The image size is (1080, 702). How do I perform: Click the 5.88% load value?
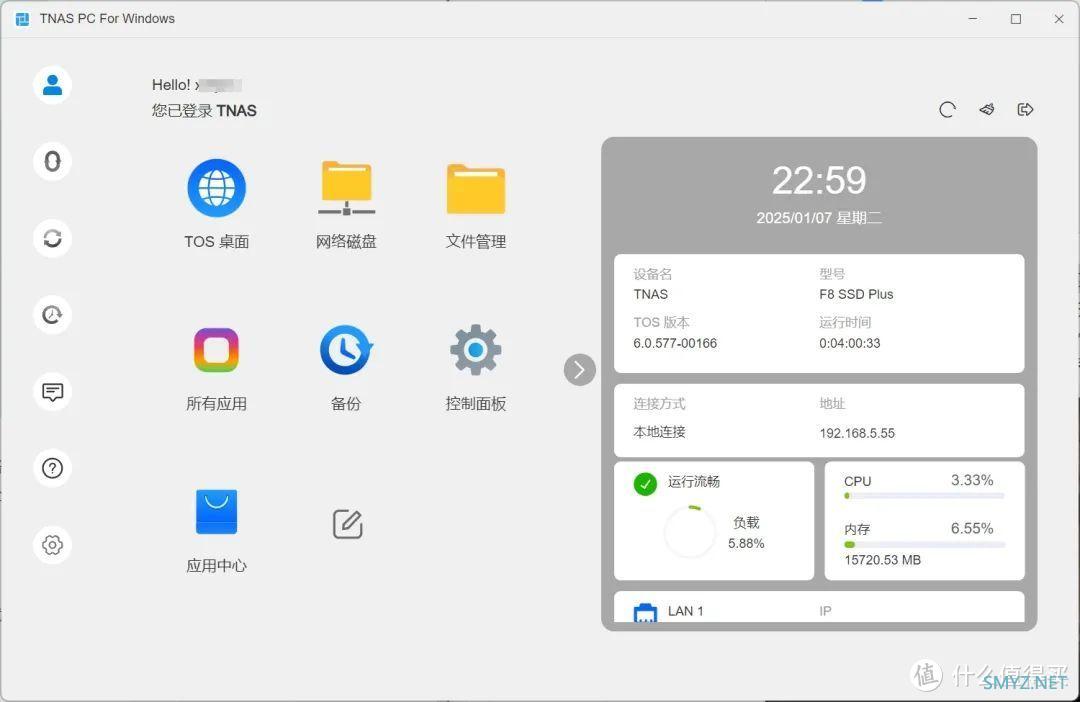[x=746, y=544]
